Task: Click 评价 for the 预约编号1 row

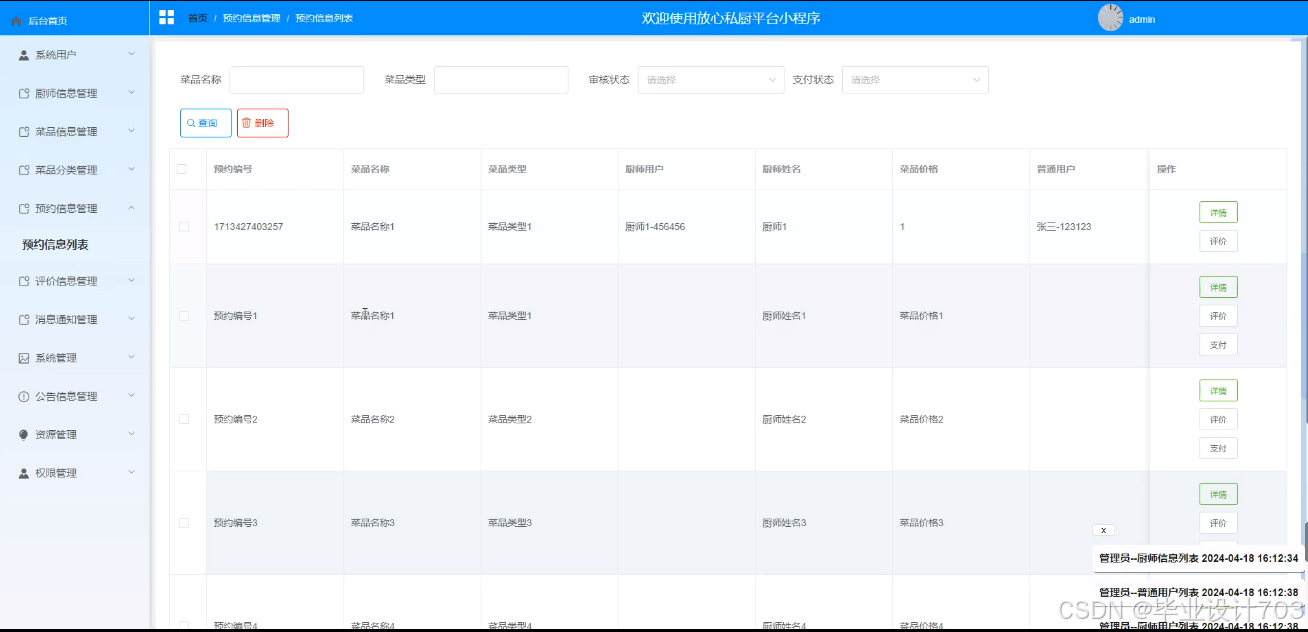Action: [1218, 316]
